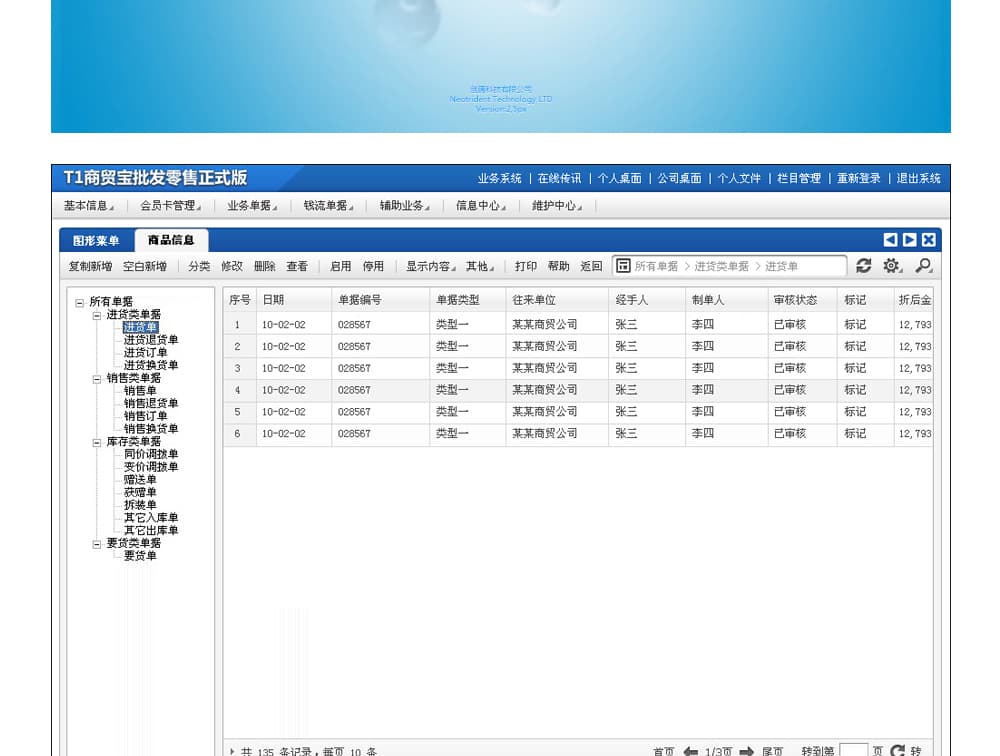Viewport: 1000px width, 756px height.
Task: Select 销售退货单 in the tree
Action: (x=151, y=404)
